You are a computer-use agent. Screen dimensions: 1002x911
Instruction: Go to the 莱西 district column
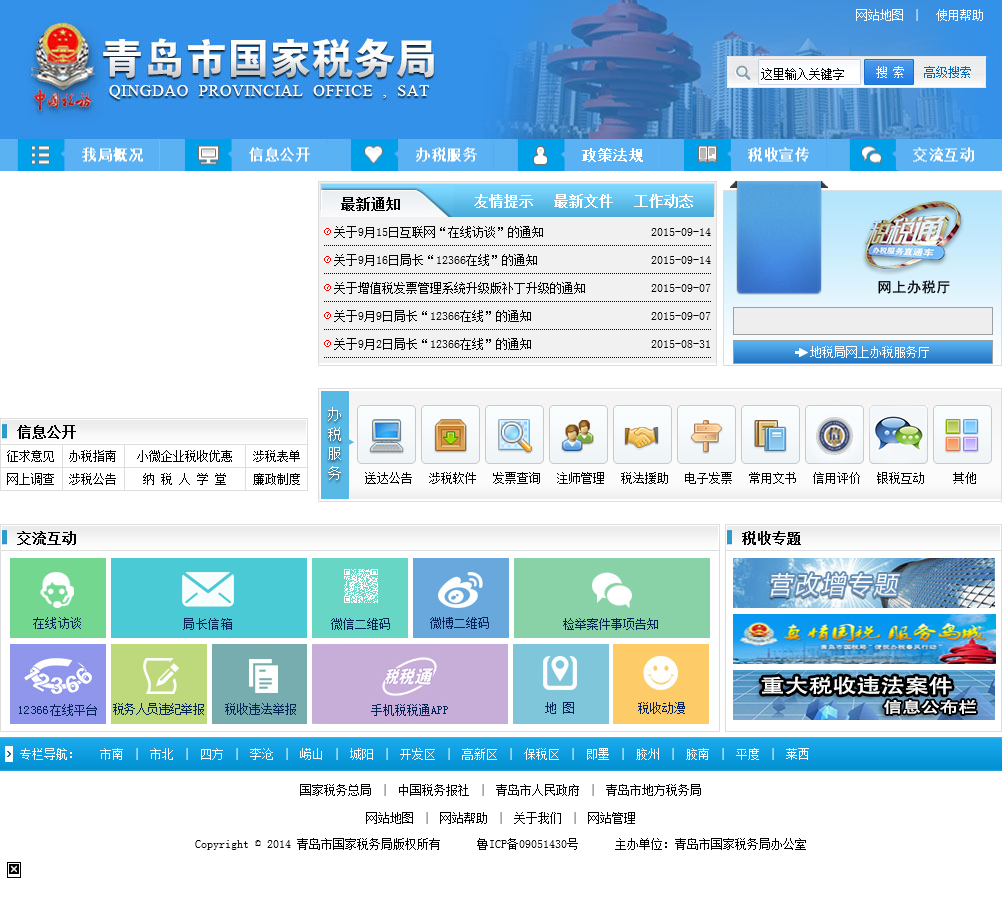[x=797, y=754]
